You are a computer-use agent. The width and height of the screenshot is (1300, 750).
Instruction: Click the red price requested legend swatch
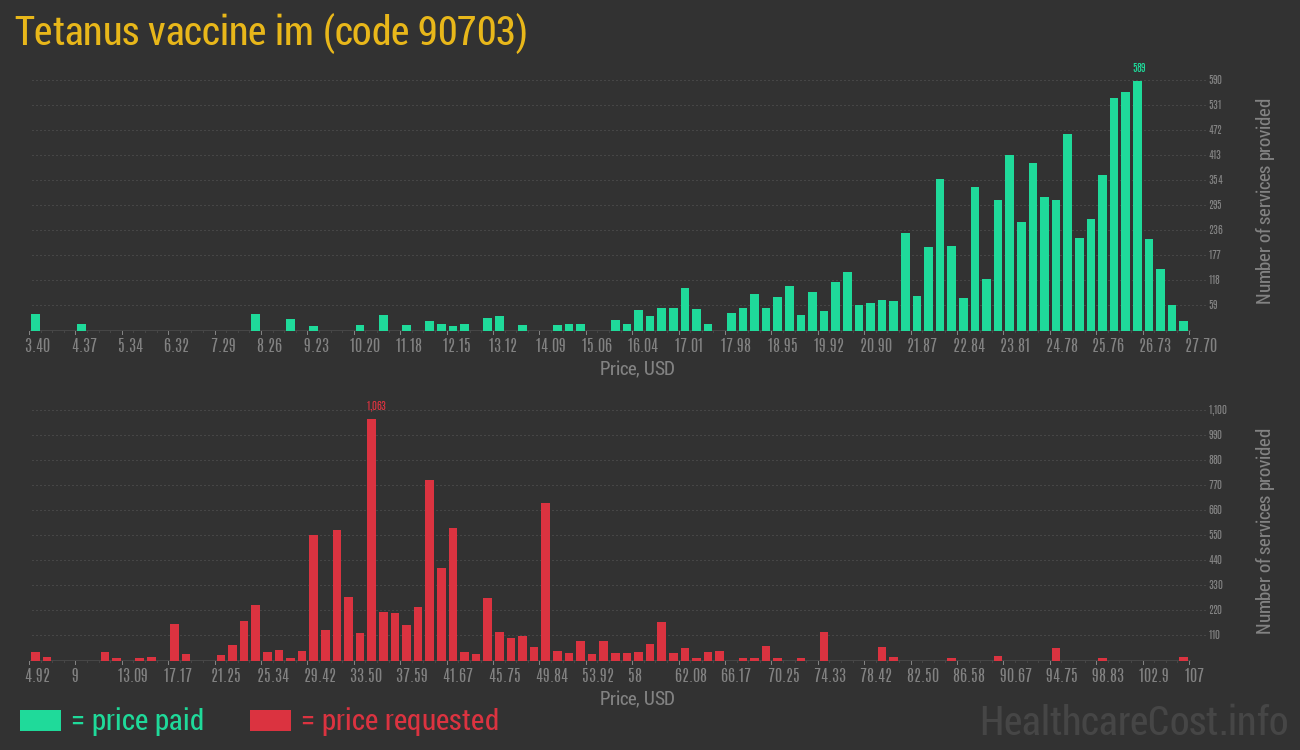(x=270, y=720)
